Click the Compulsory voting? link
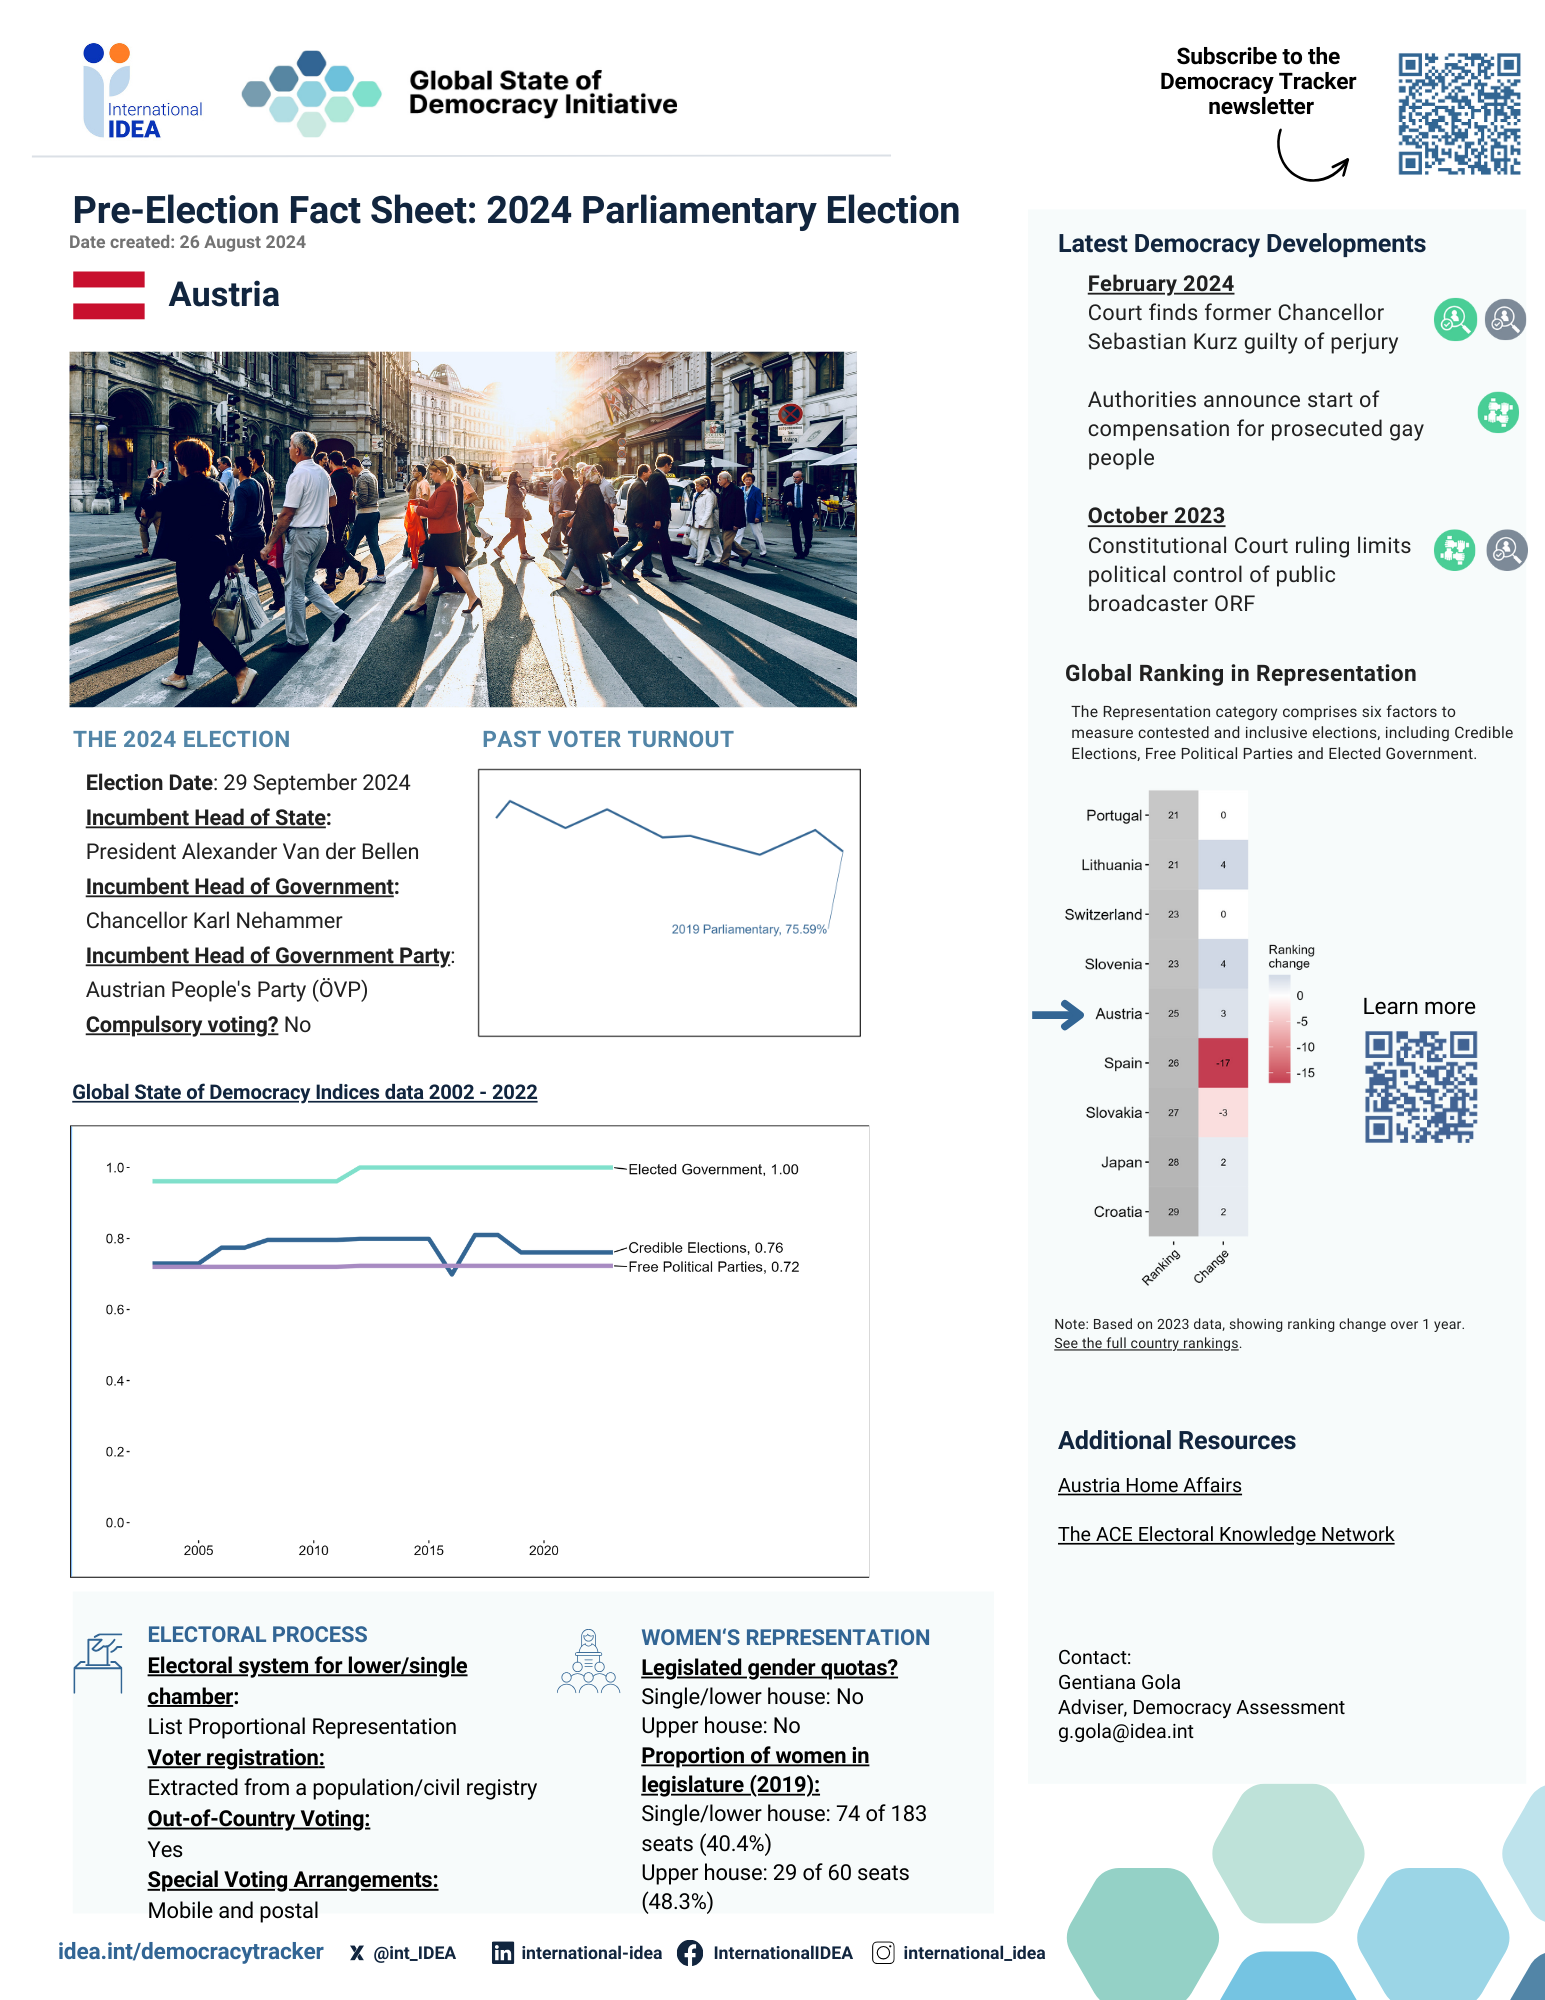This screenshot has height=2000, width=1545. (182, 1025)
